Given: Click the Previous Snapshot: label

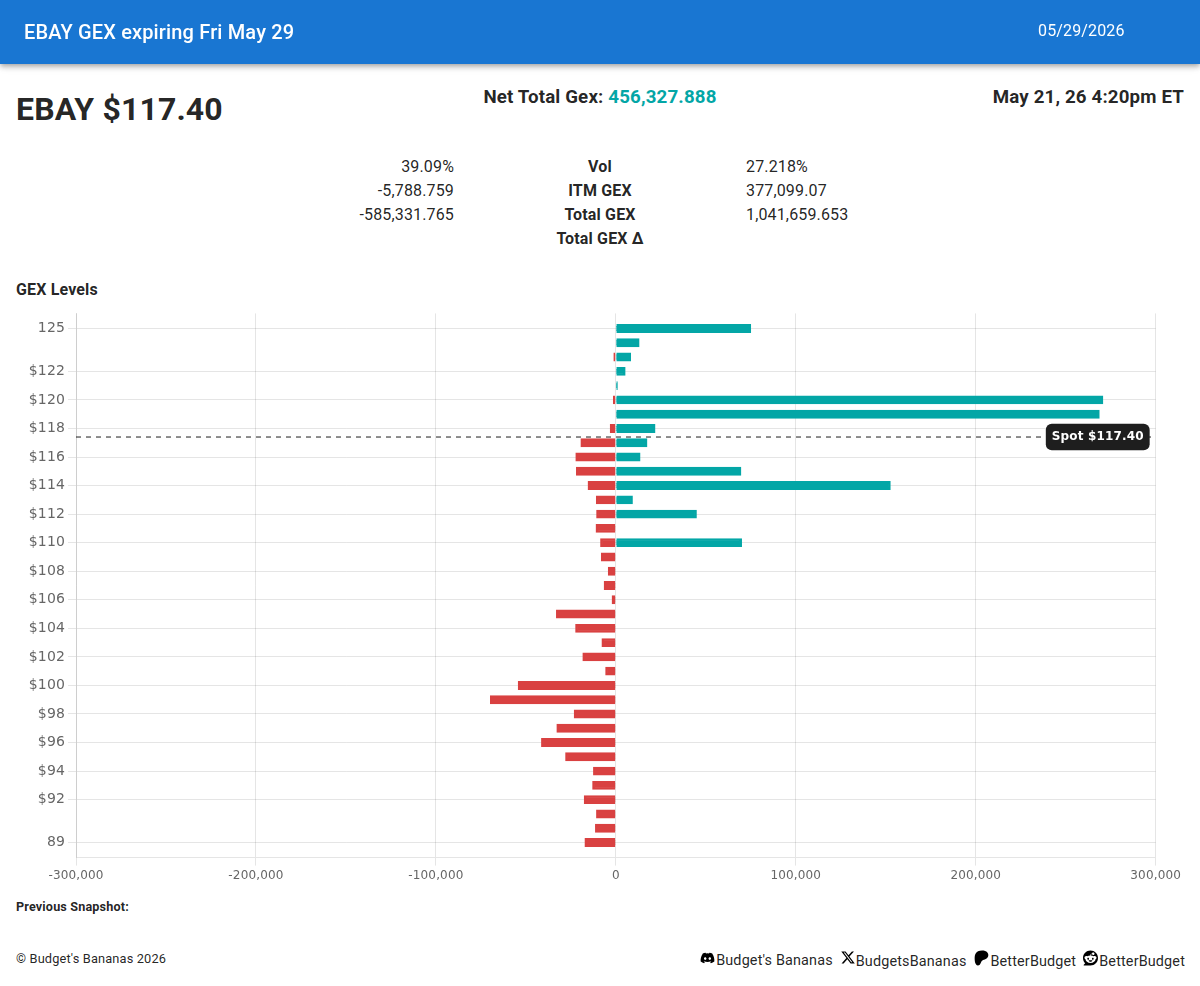Looking at the screenshot, I should tap(72, 907).
